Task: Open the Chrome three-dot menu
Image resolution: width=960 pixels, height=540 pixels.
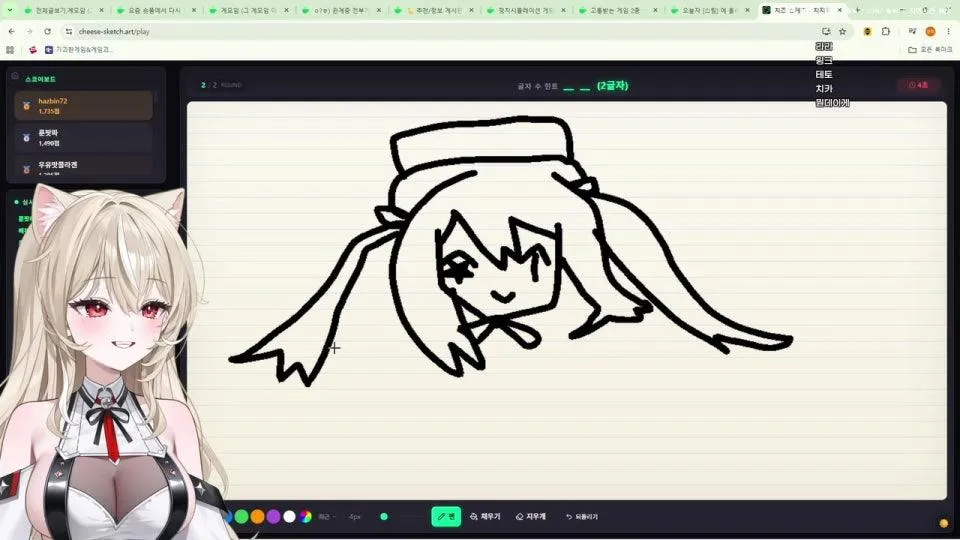Action: [948, 31]
